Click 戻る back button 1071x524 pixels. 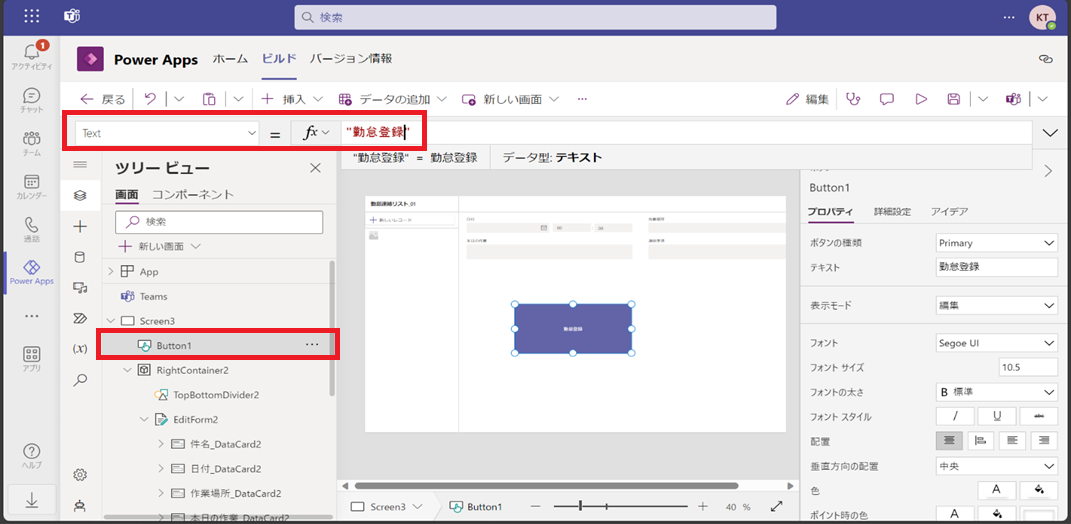[103, 99]
